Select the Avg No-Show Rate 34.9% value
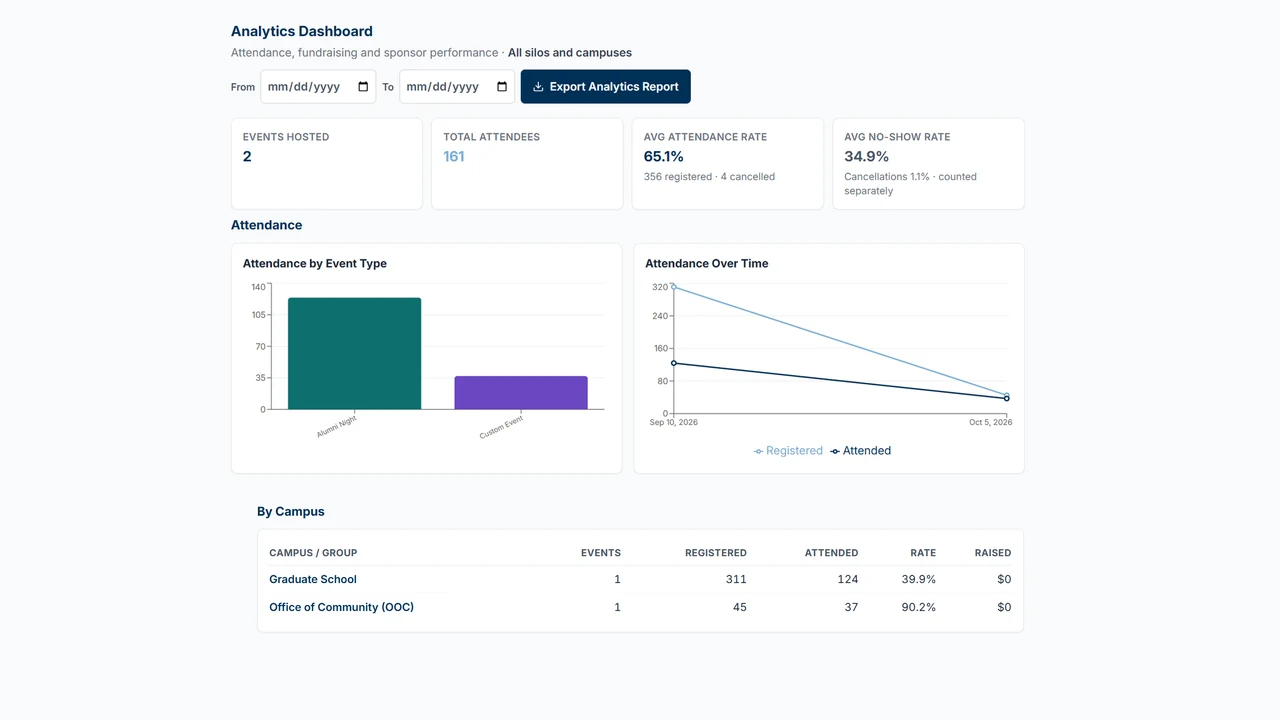Viewport: 1280px width, 720px height. [x=867, y=157]
